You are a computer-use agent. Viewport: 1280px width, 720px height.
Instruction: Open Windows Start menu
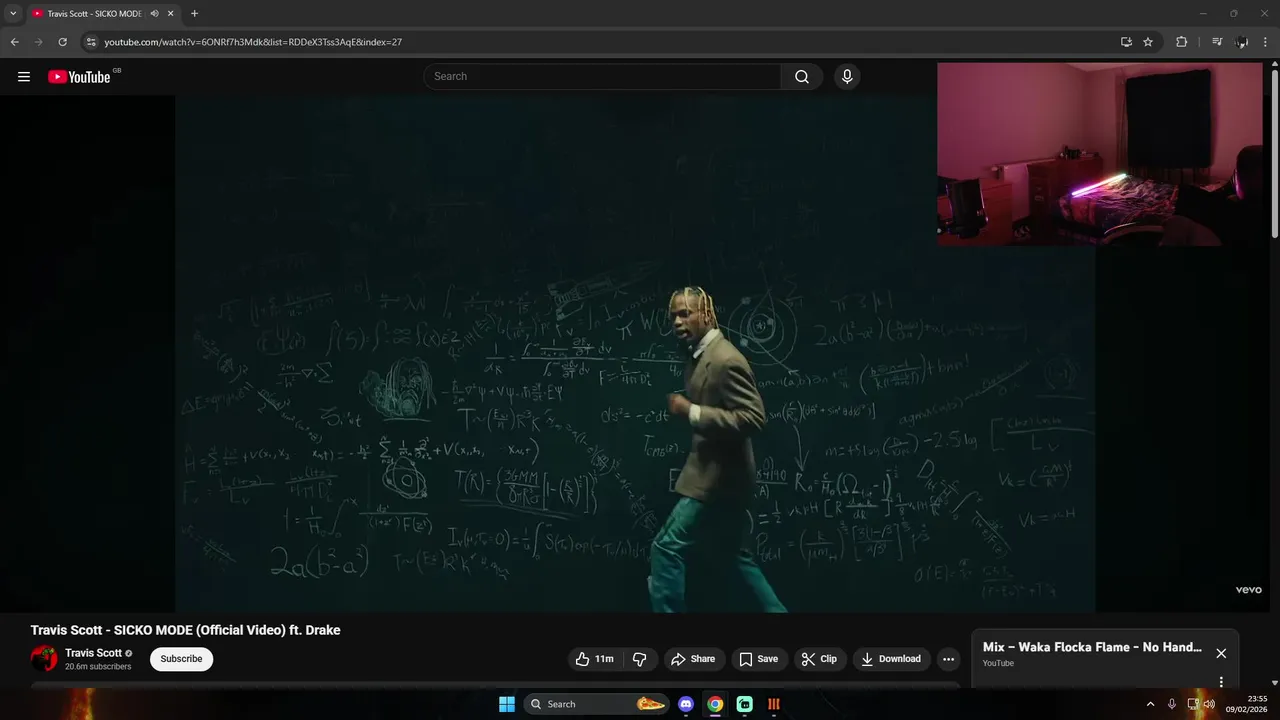point(507,704)
